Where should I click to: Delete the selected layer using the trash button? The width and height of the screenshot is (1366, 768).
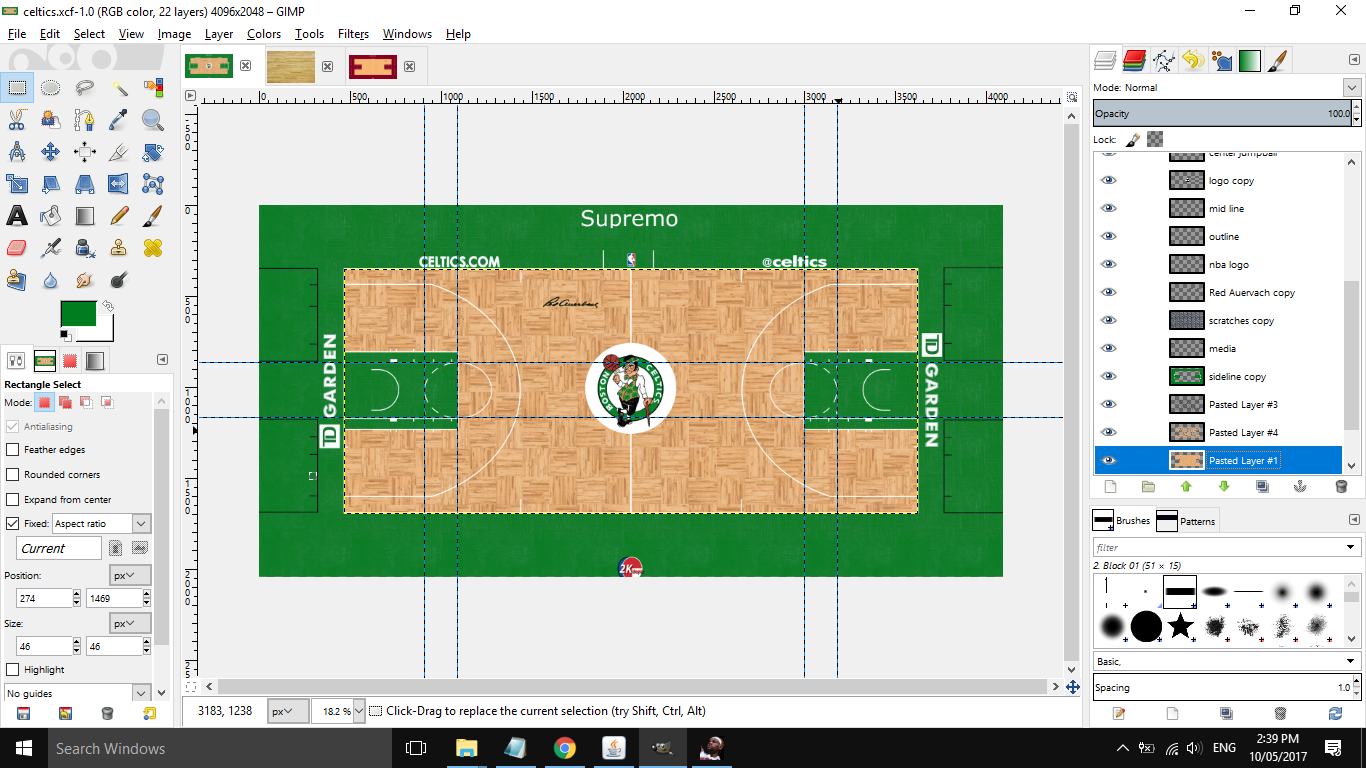[x=1340, y=486]
